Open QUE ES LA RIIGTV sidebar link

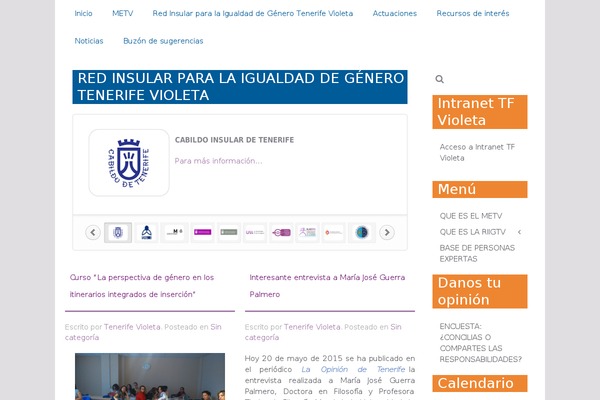coord(473,232)
